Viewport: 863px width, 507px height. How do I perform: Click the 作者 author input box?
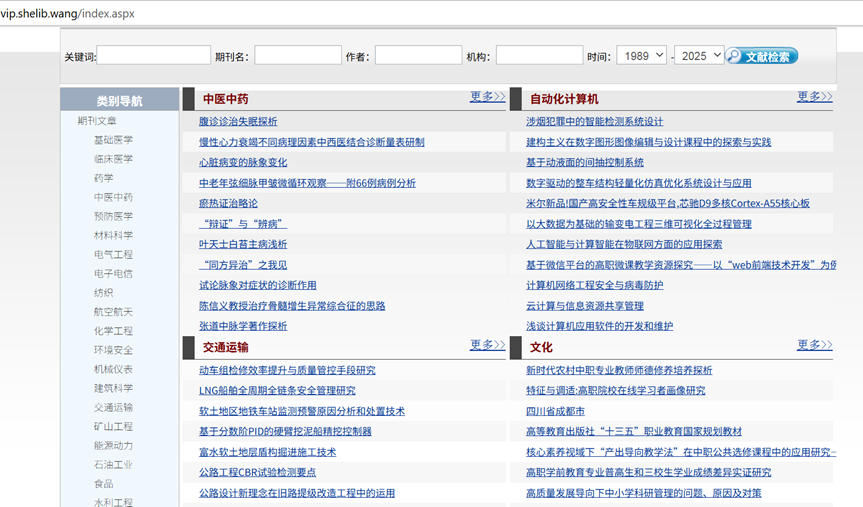point(418,56)
